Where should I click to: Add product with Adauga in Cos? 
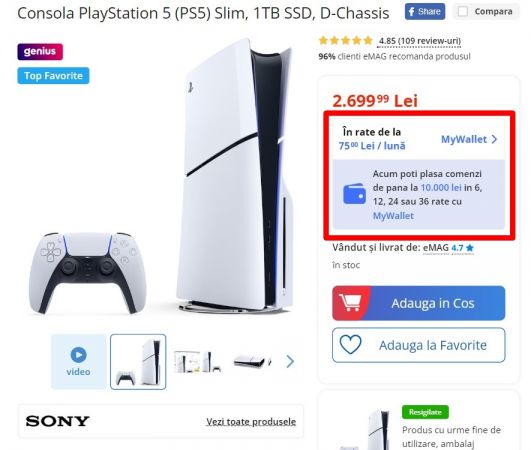(419, 303)
